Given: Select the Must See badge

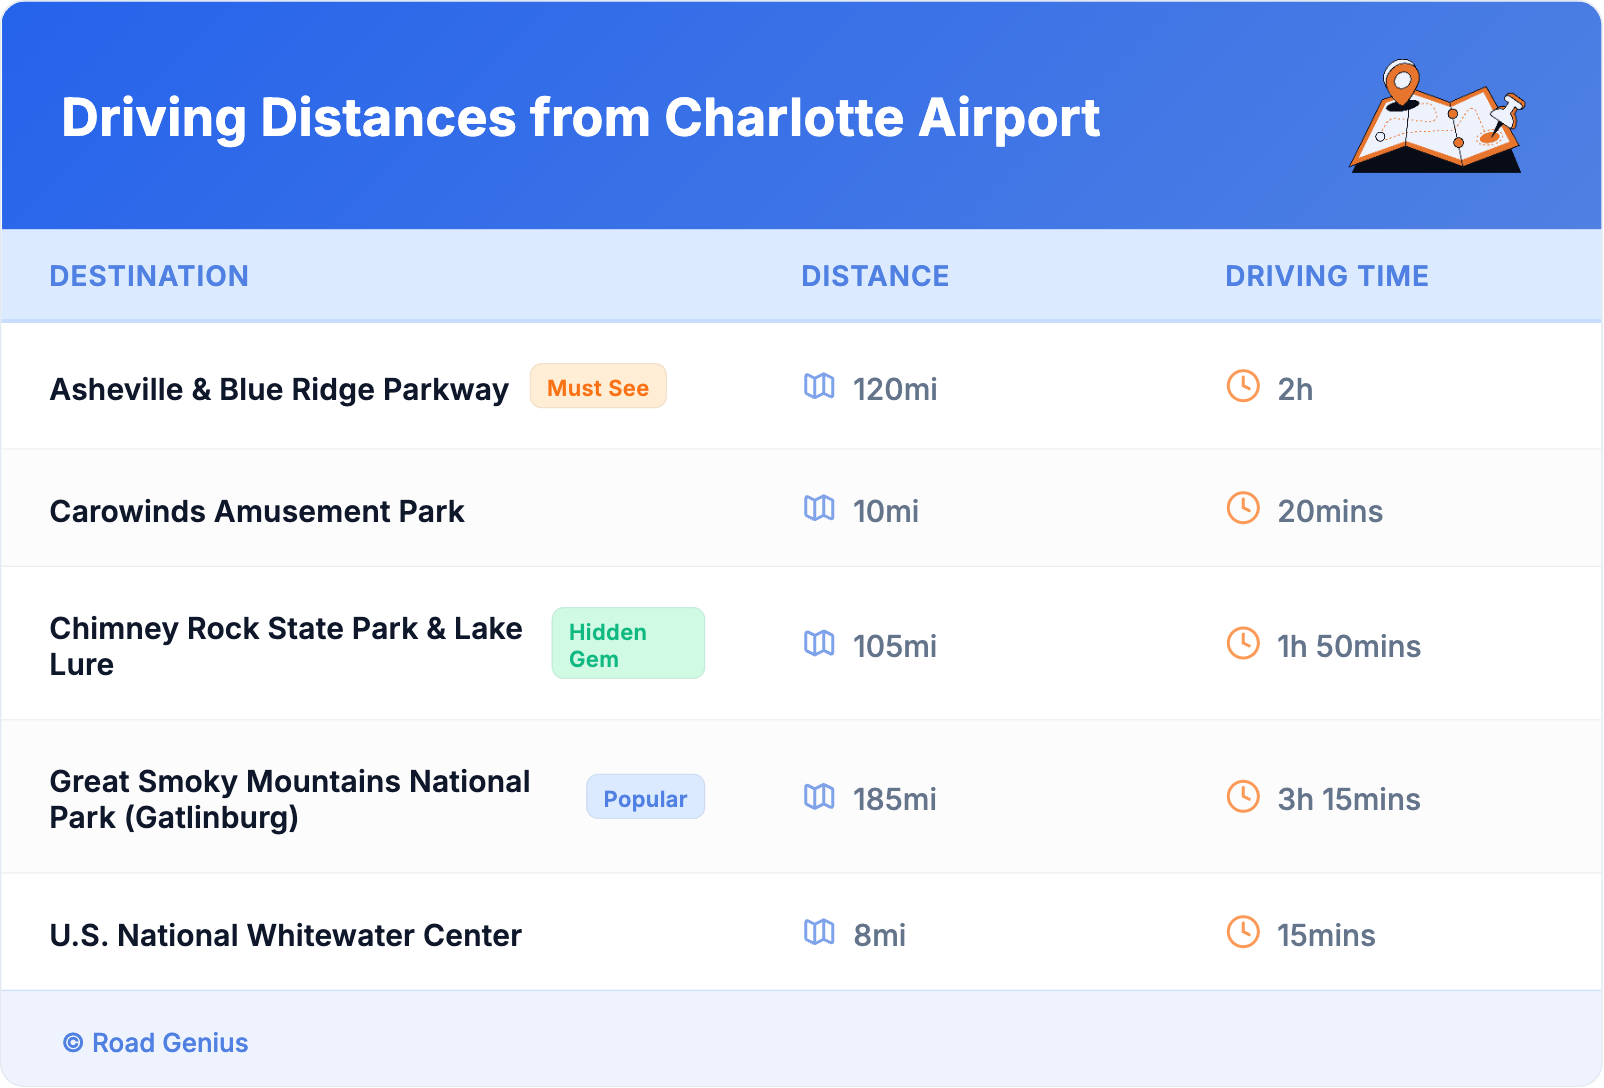Looking at the screenshot, I should 598,387.
